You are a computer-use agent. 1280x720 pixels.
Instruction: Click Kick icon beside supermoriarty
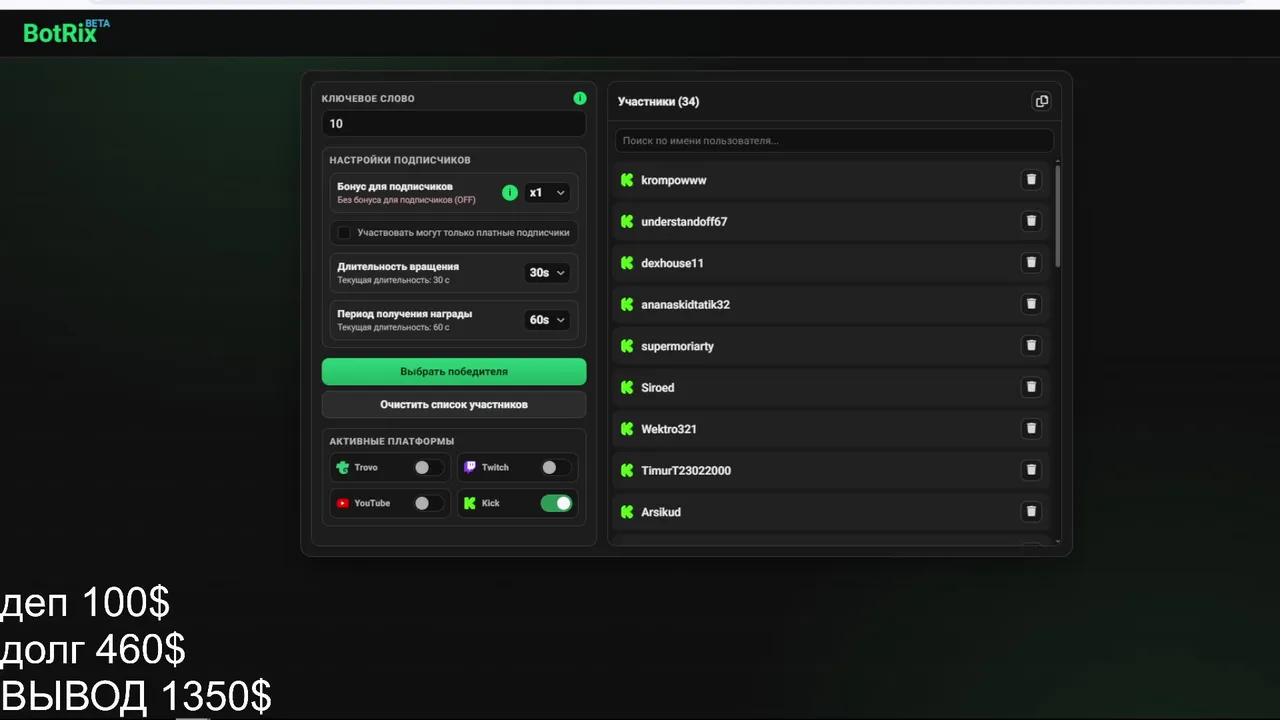coord(627,346)
